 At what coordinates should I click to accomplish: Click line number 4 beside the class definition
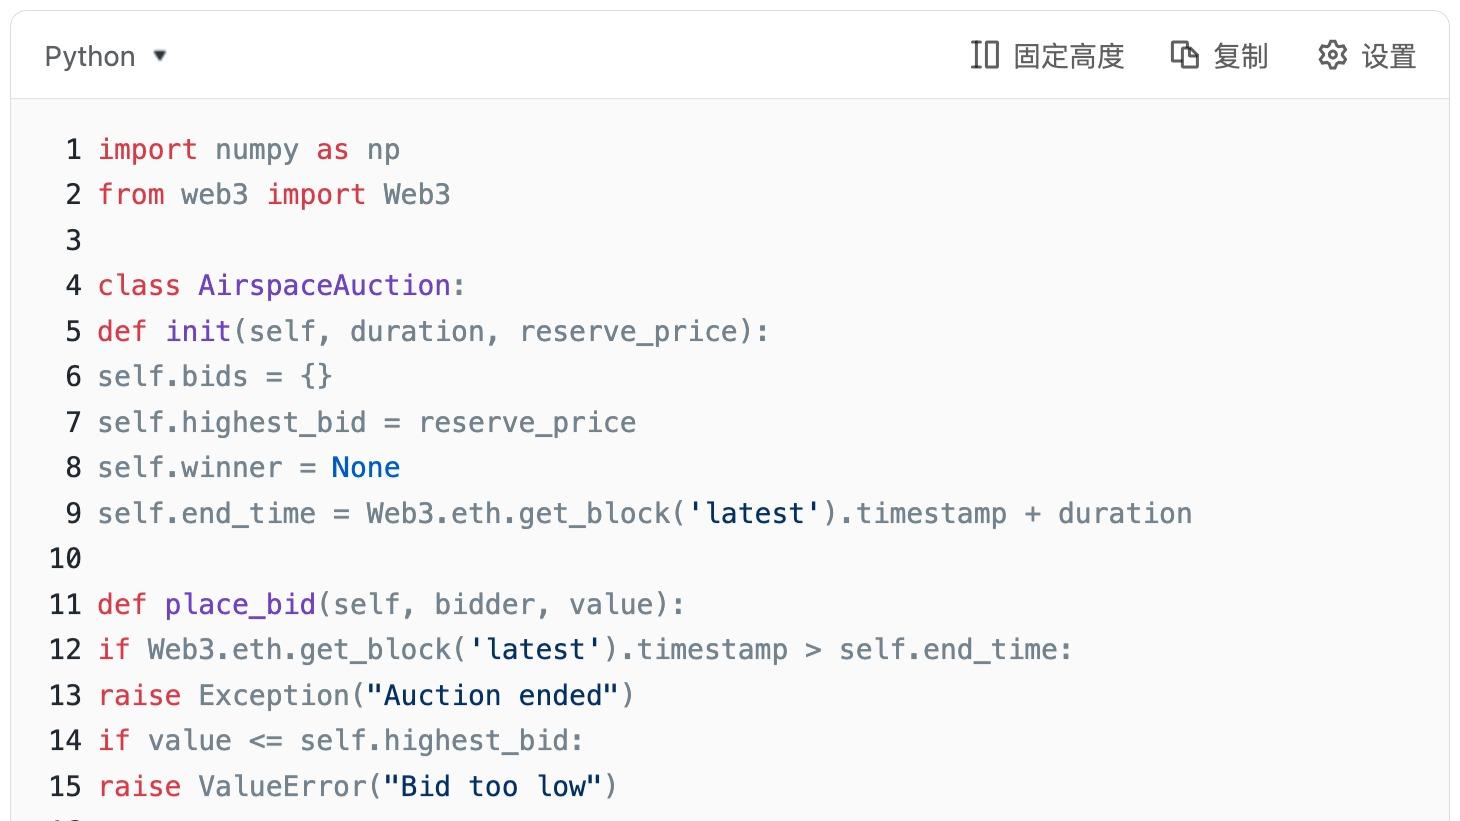[x=73, y=285]
